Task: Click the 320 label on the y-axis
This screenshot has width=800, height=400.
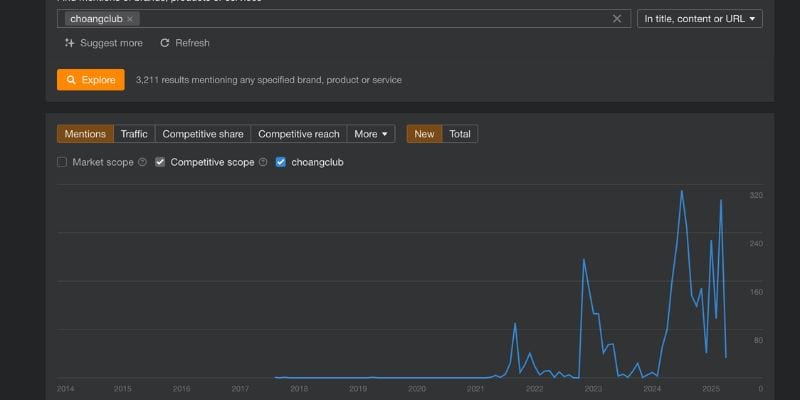Action: click(756, 195)
